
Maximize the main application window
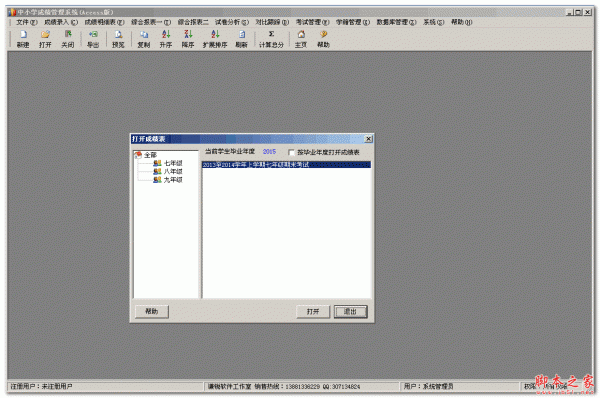tap(578, 12)
